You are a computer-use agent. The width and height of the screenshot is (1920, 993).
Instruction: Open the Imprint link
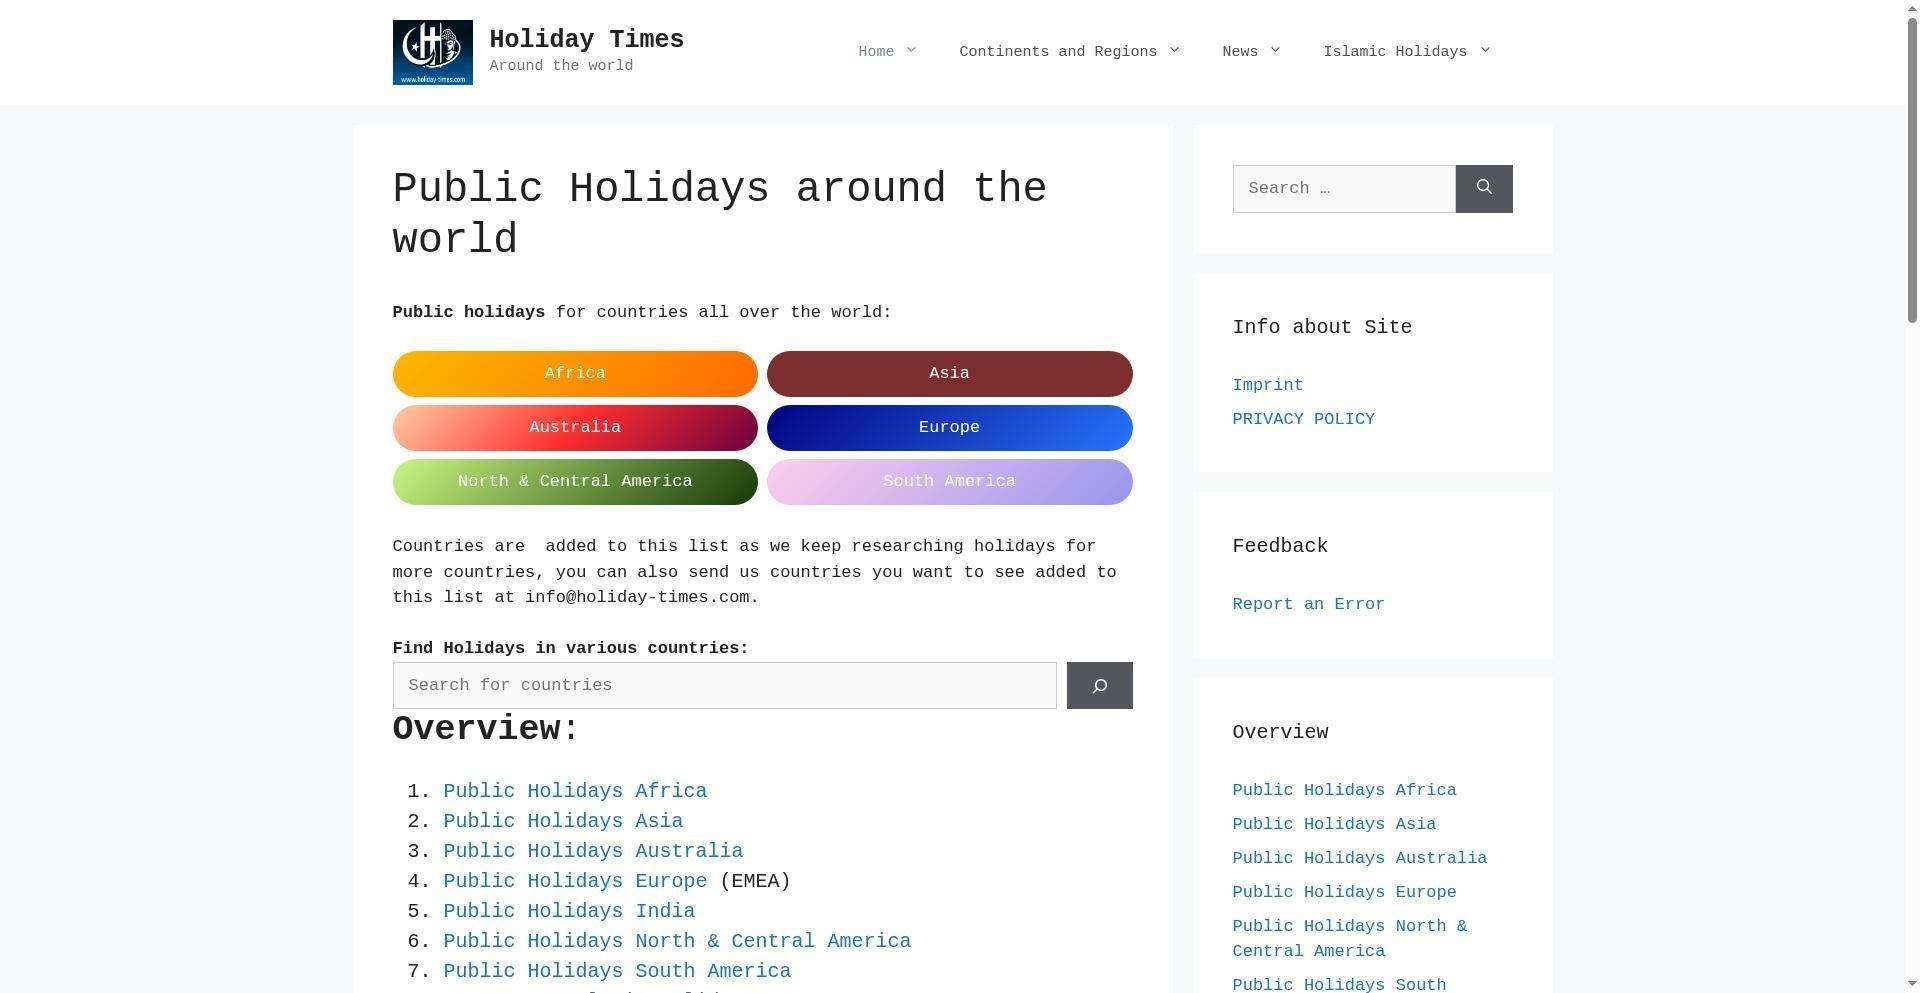point(1267,386)
